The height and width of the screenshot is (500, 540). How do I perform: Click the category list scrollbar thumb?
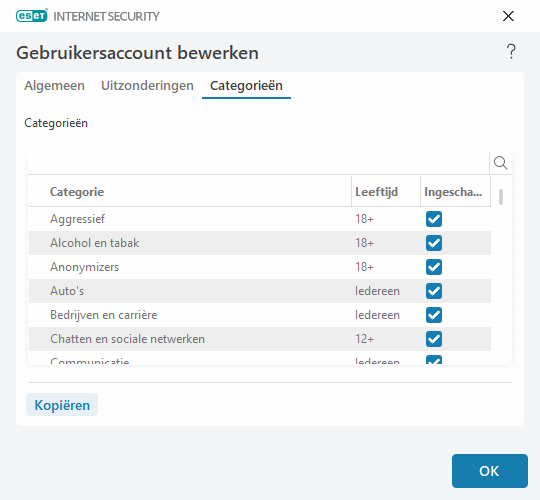tap(501, 197)
